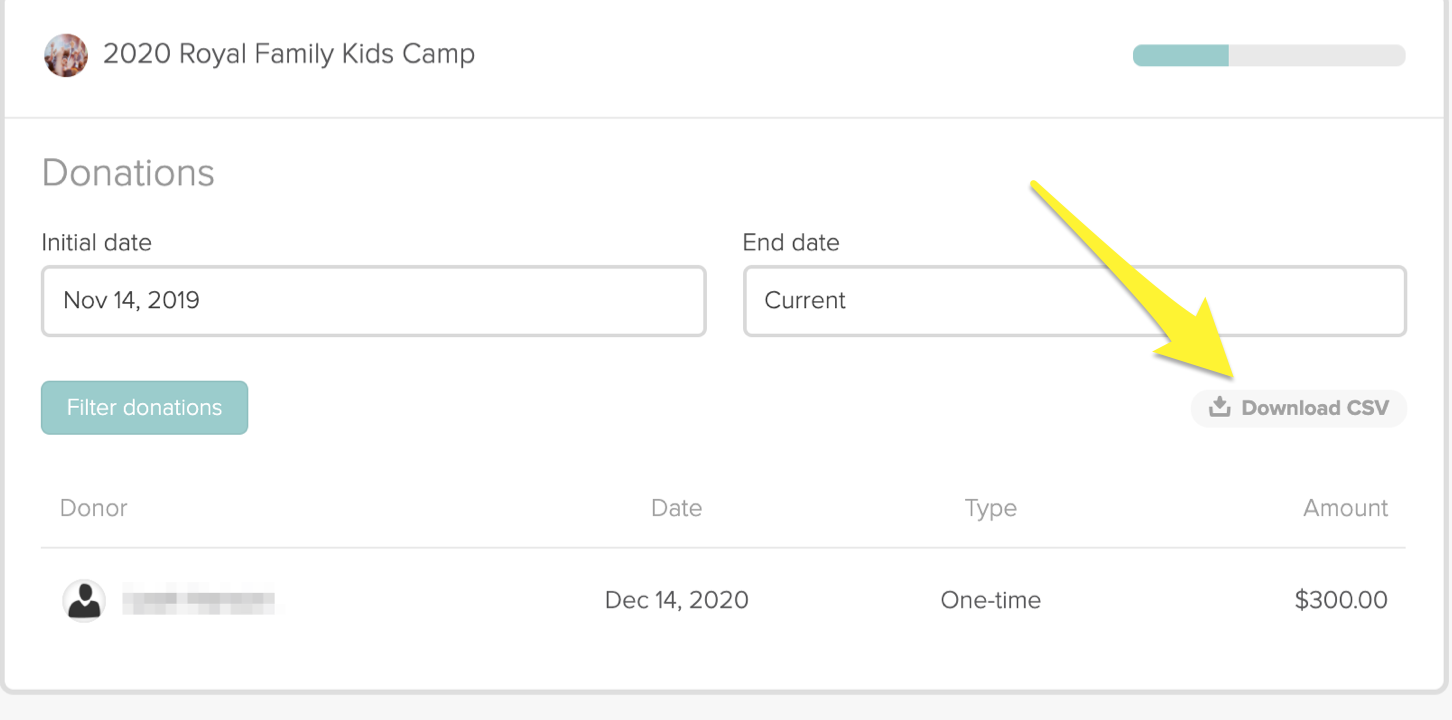
Task: Click the Type column header
Action: [991, 508]
